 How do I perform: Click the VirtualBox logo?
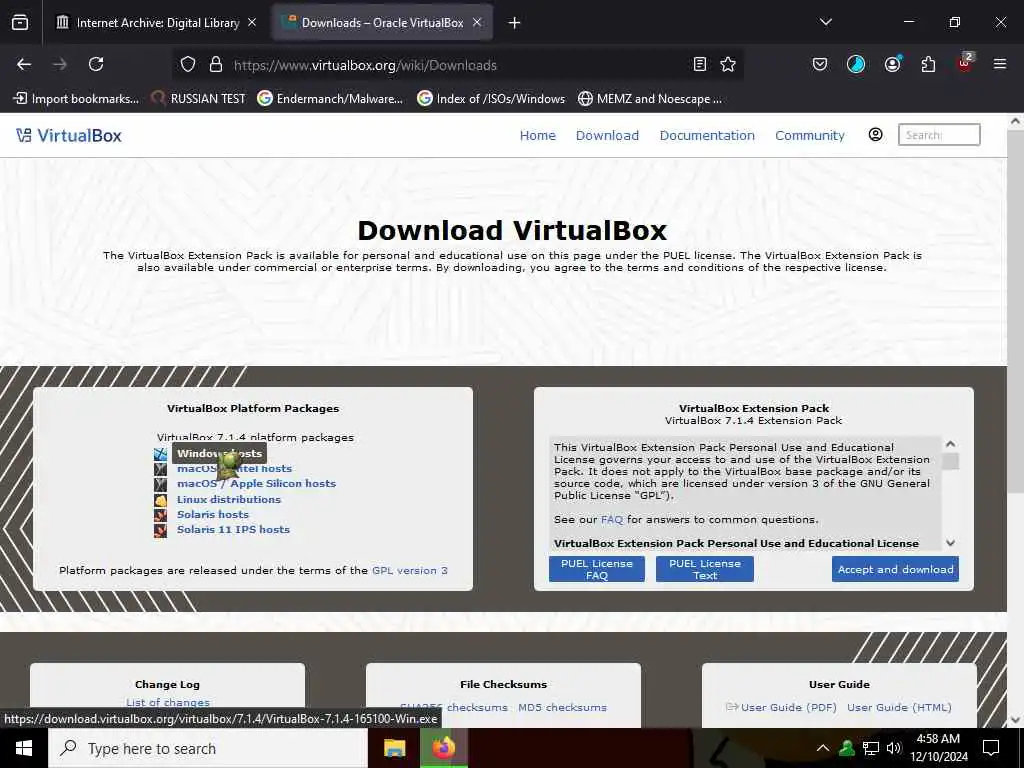tap(69, 135)
